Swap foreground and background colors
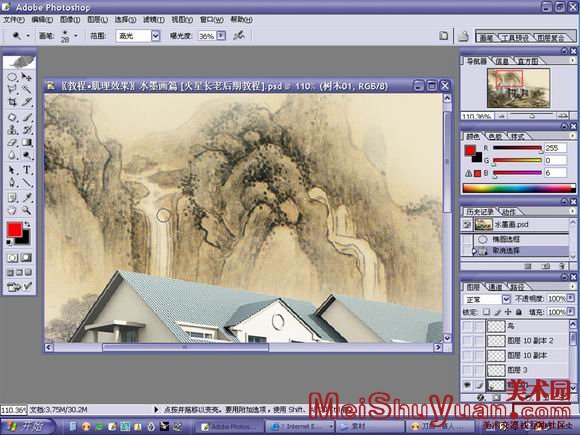Image resolution: width=580 pixels, height=435 pixels. tap(27, 225)
